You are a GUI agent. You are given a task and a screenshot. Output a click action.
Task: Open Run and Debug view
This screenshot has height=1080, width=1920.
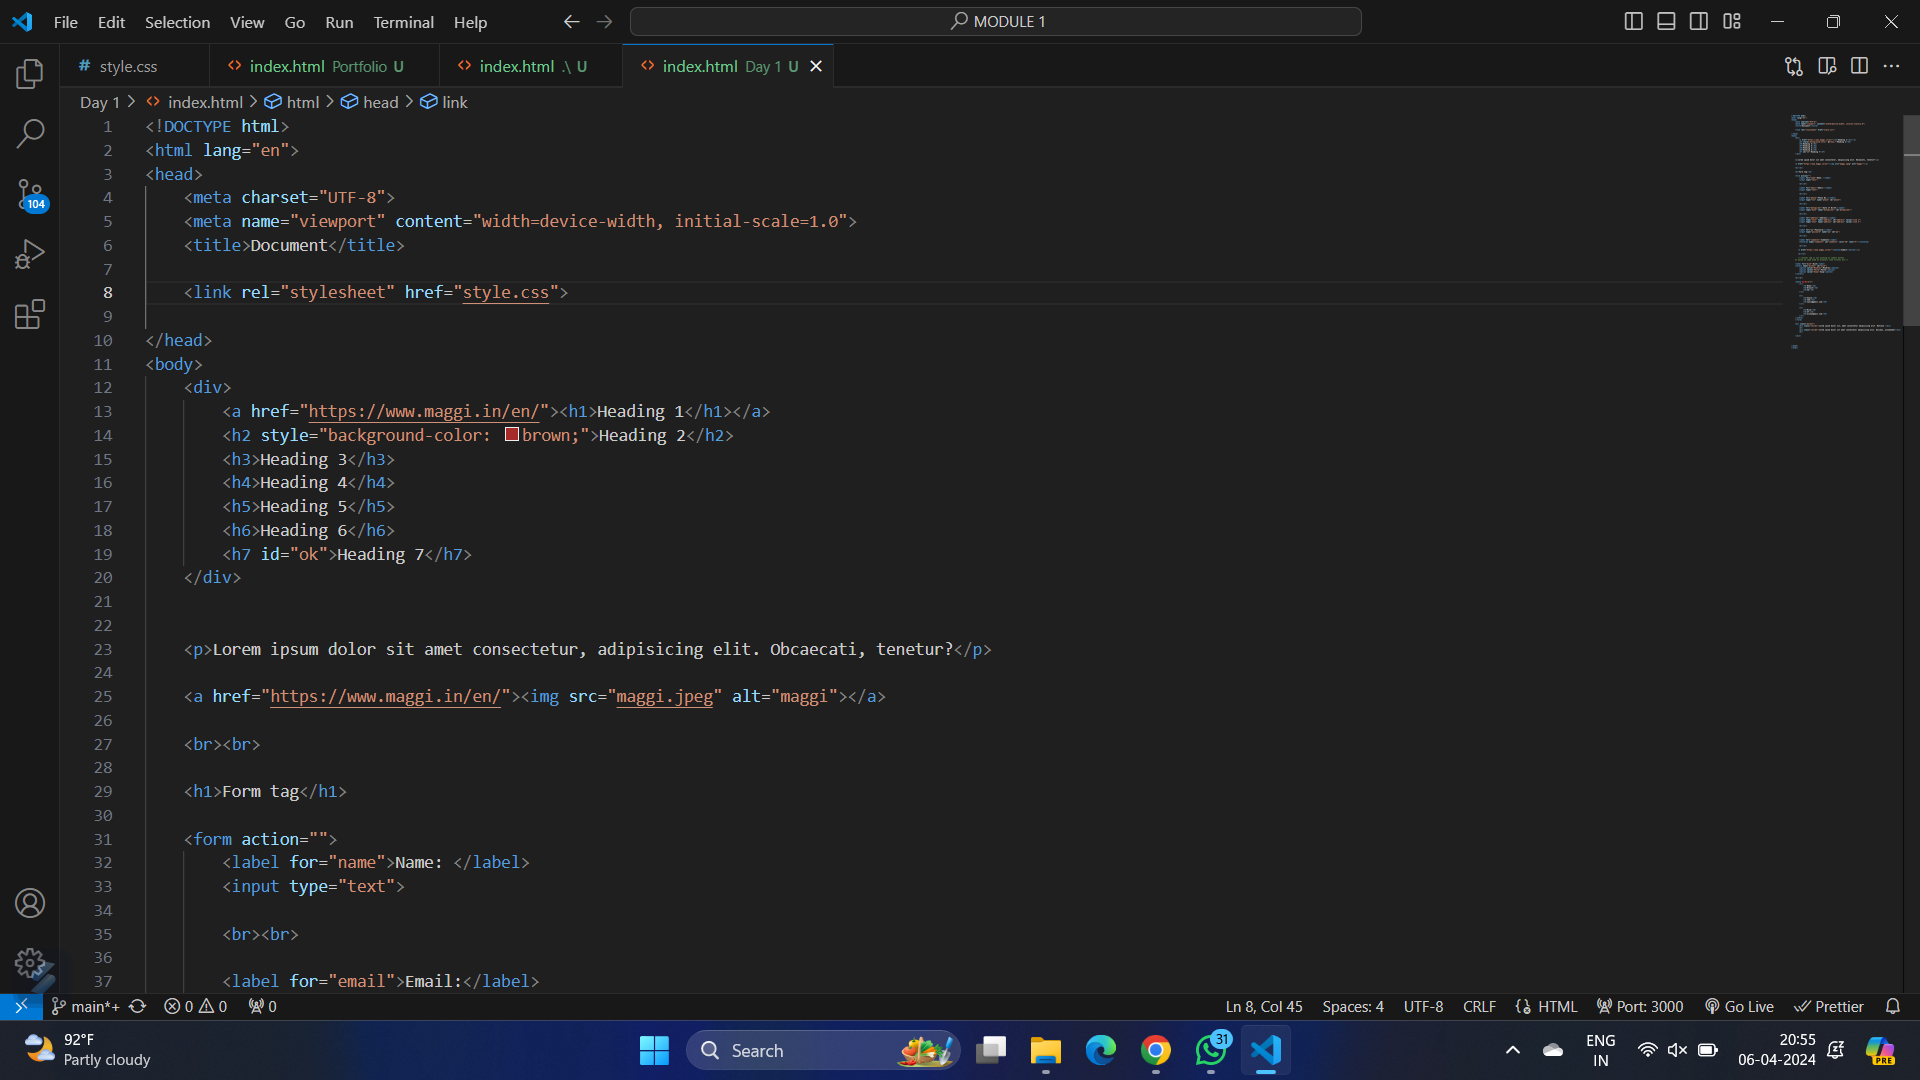[x=30, y=254]
